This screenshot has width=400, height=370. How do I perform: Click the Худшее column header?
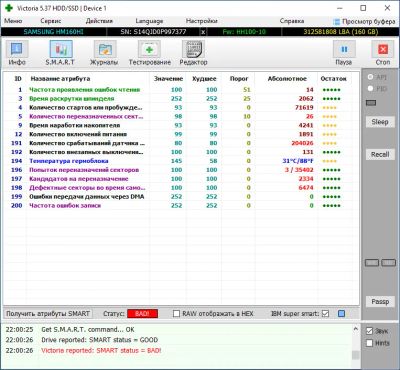(204, 79)
